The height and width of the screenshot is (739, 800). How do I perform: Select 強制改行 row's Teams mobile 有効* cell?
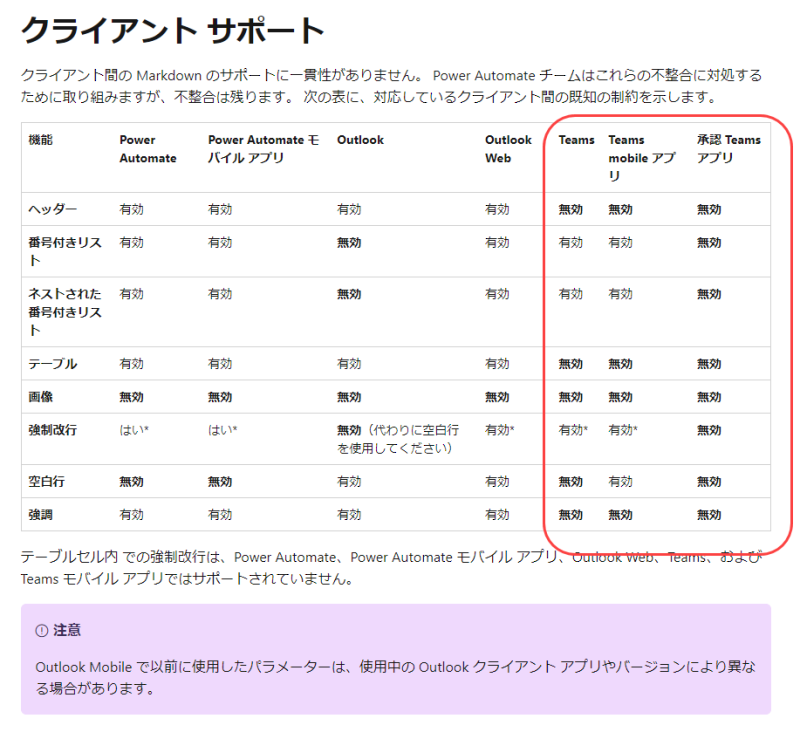tap(623, 430)
